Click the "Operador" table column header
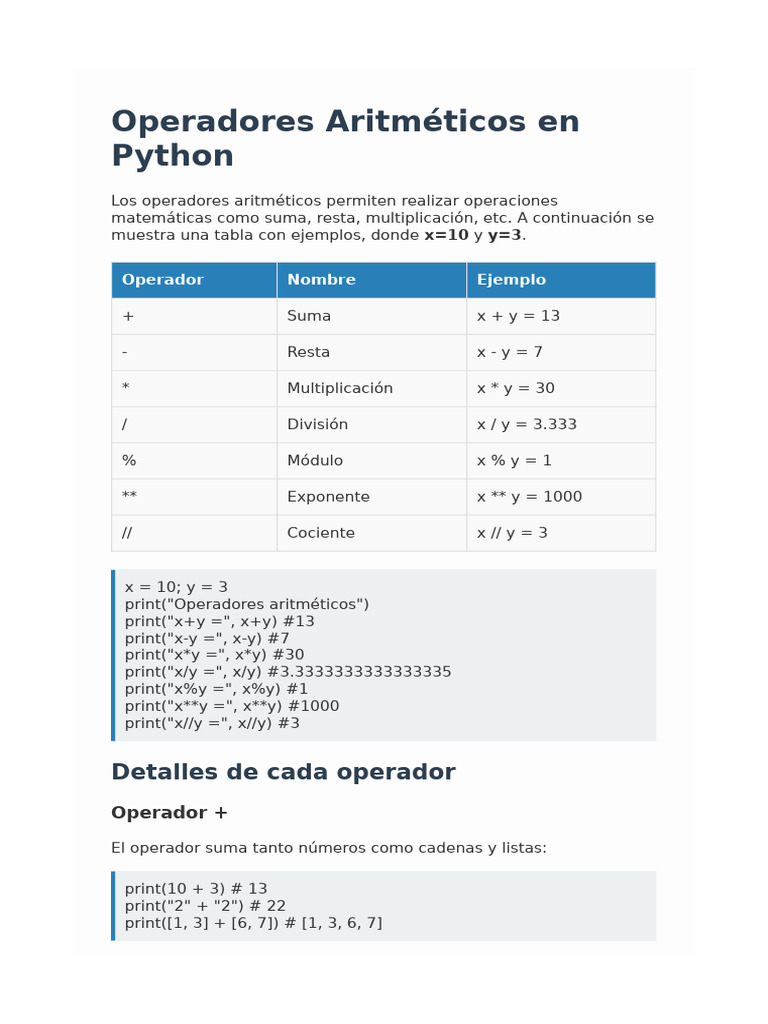The height and width of the screenshot is (1024, 768). point(163,280)
